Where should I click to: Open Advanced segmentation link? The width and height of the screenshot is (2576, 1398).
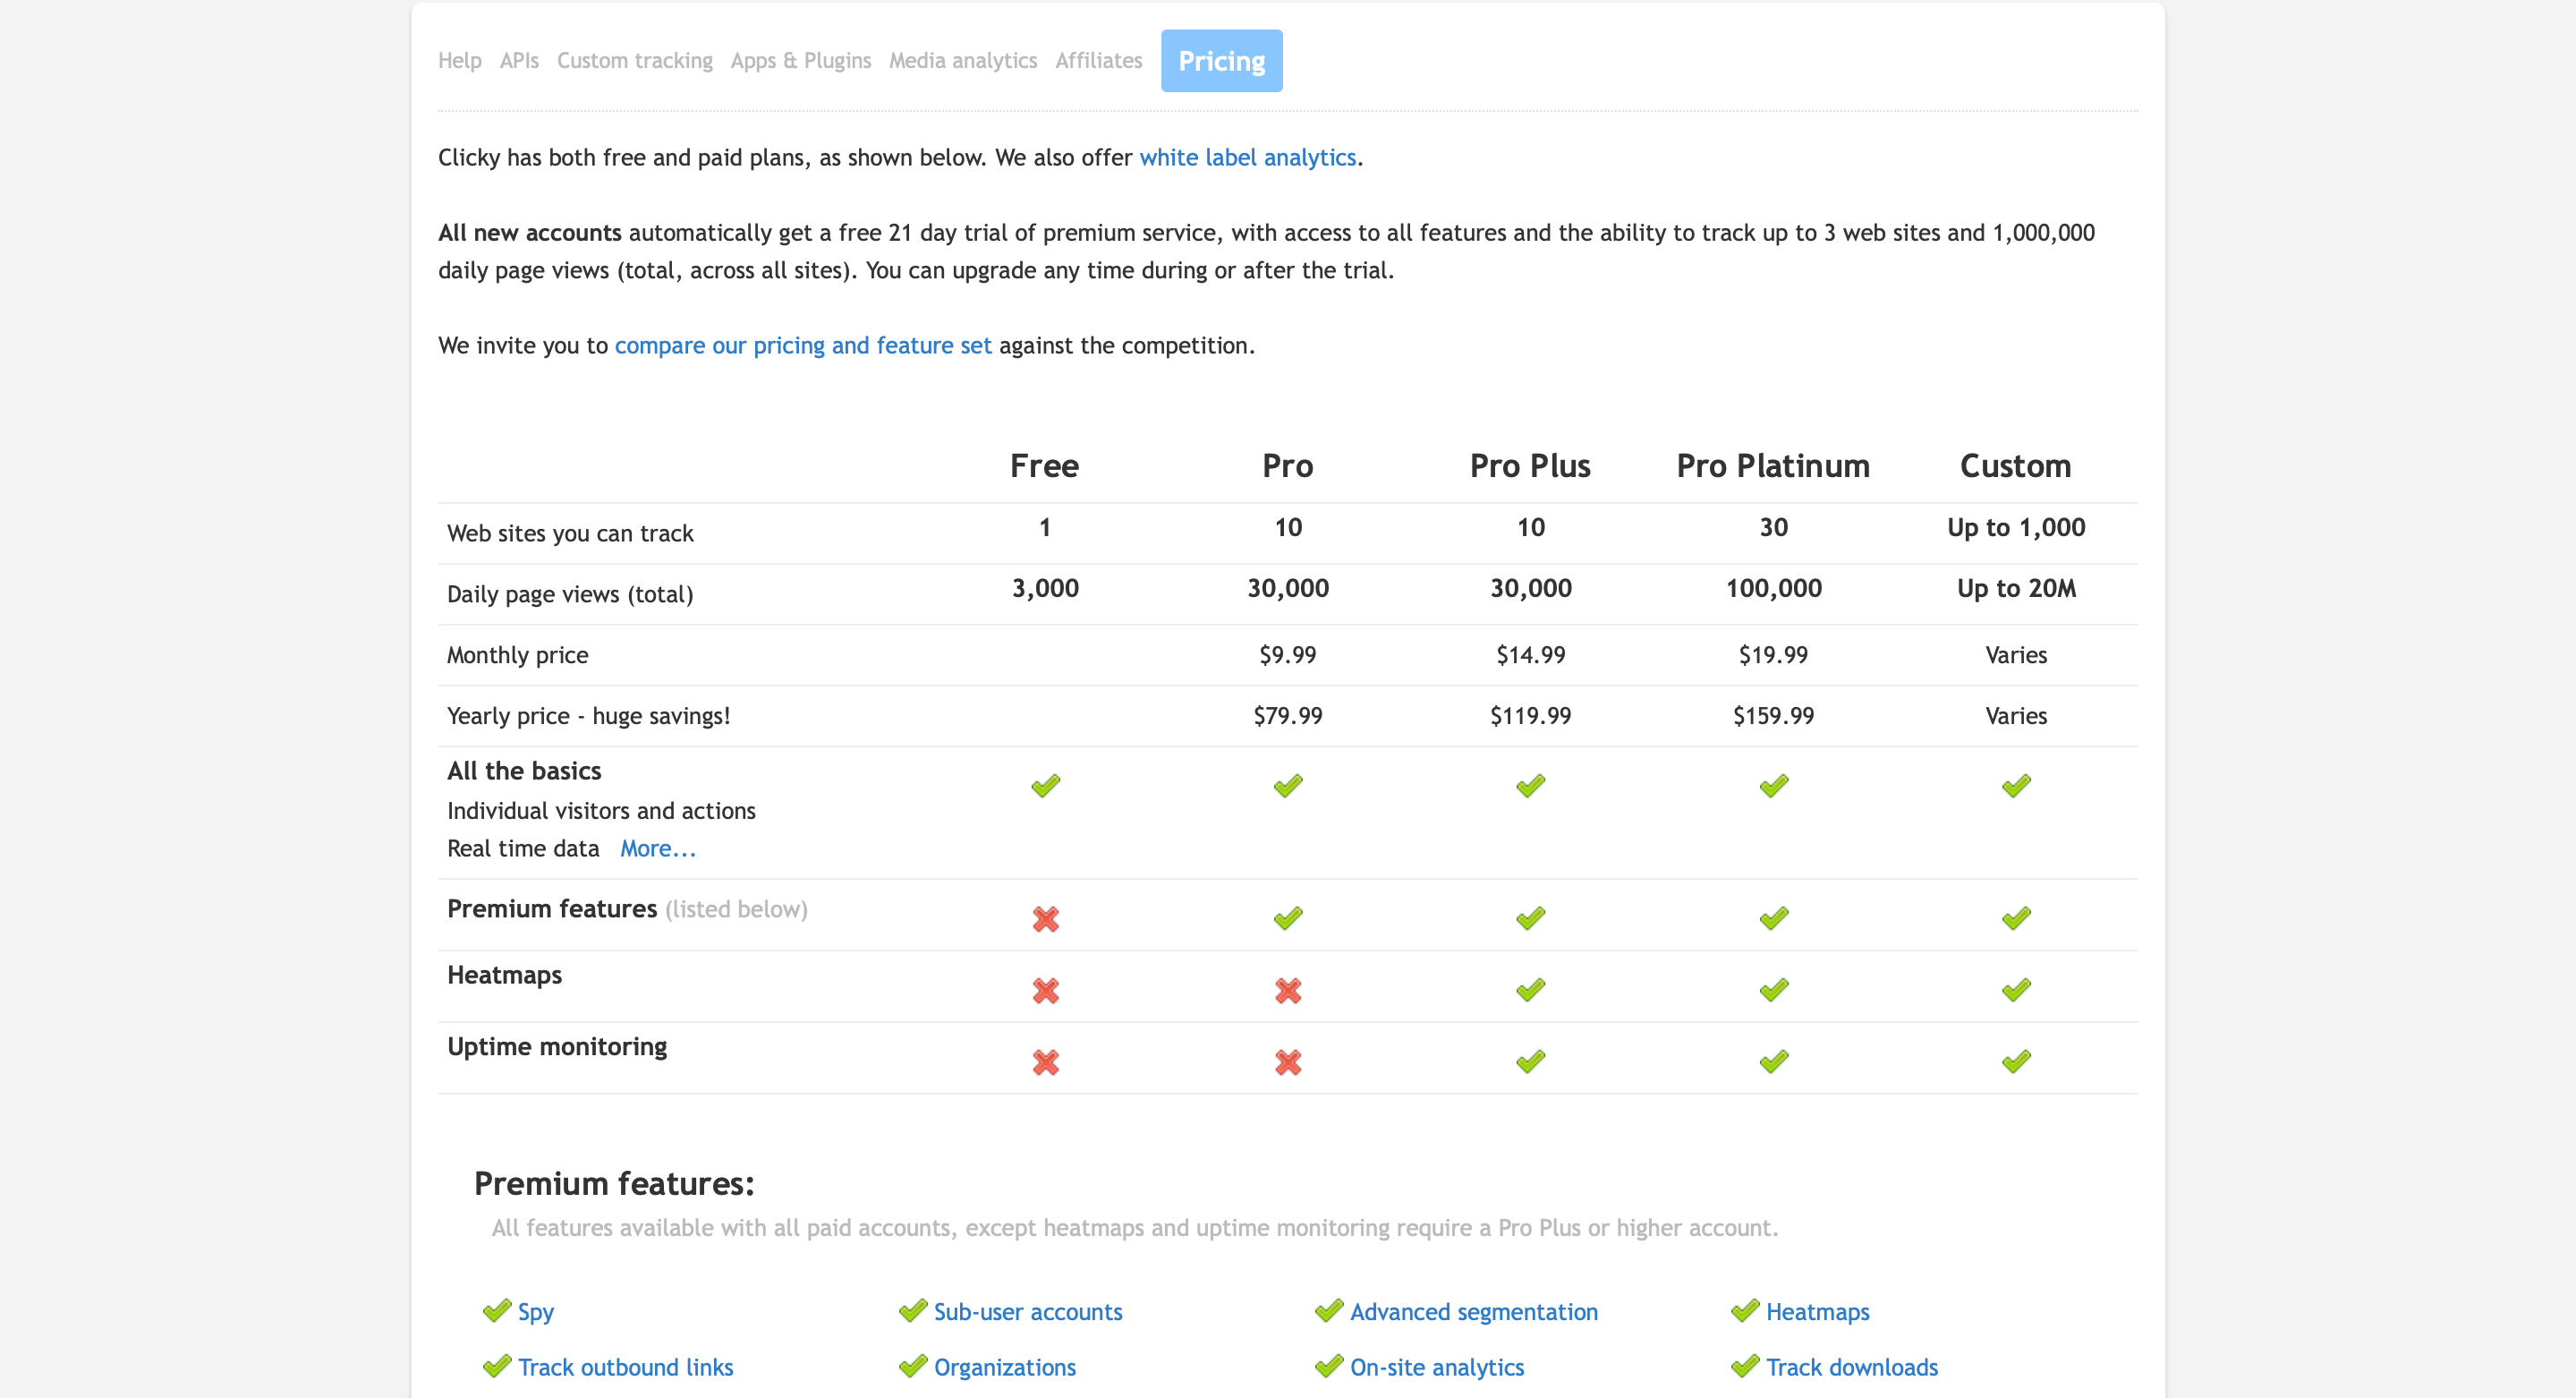click(x=1474, y=1312)
